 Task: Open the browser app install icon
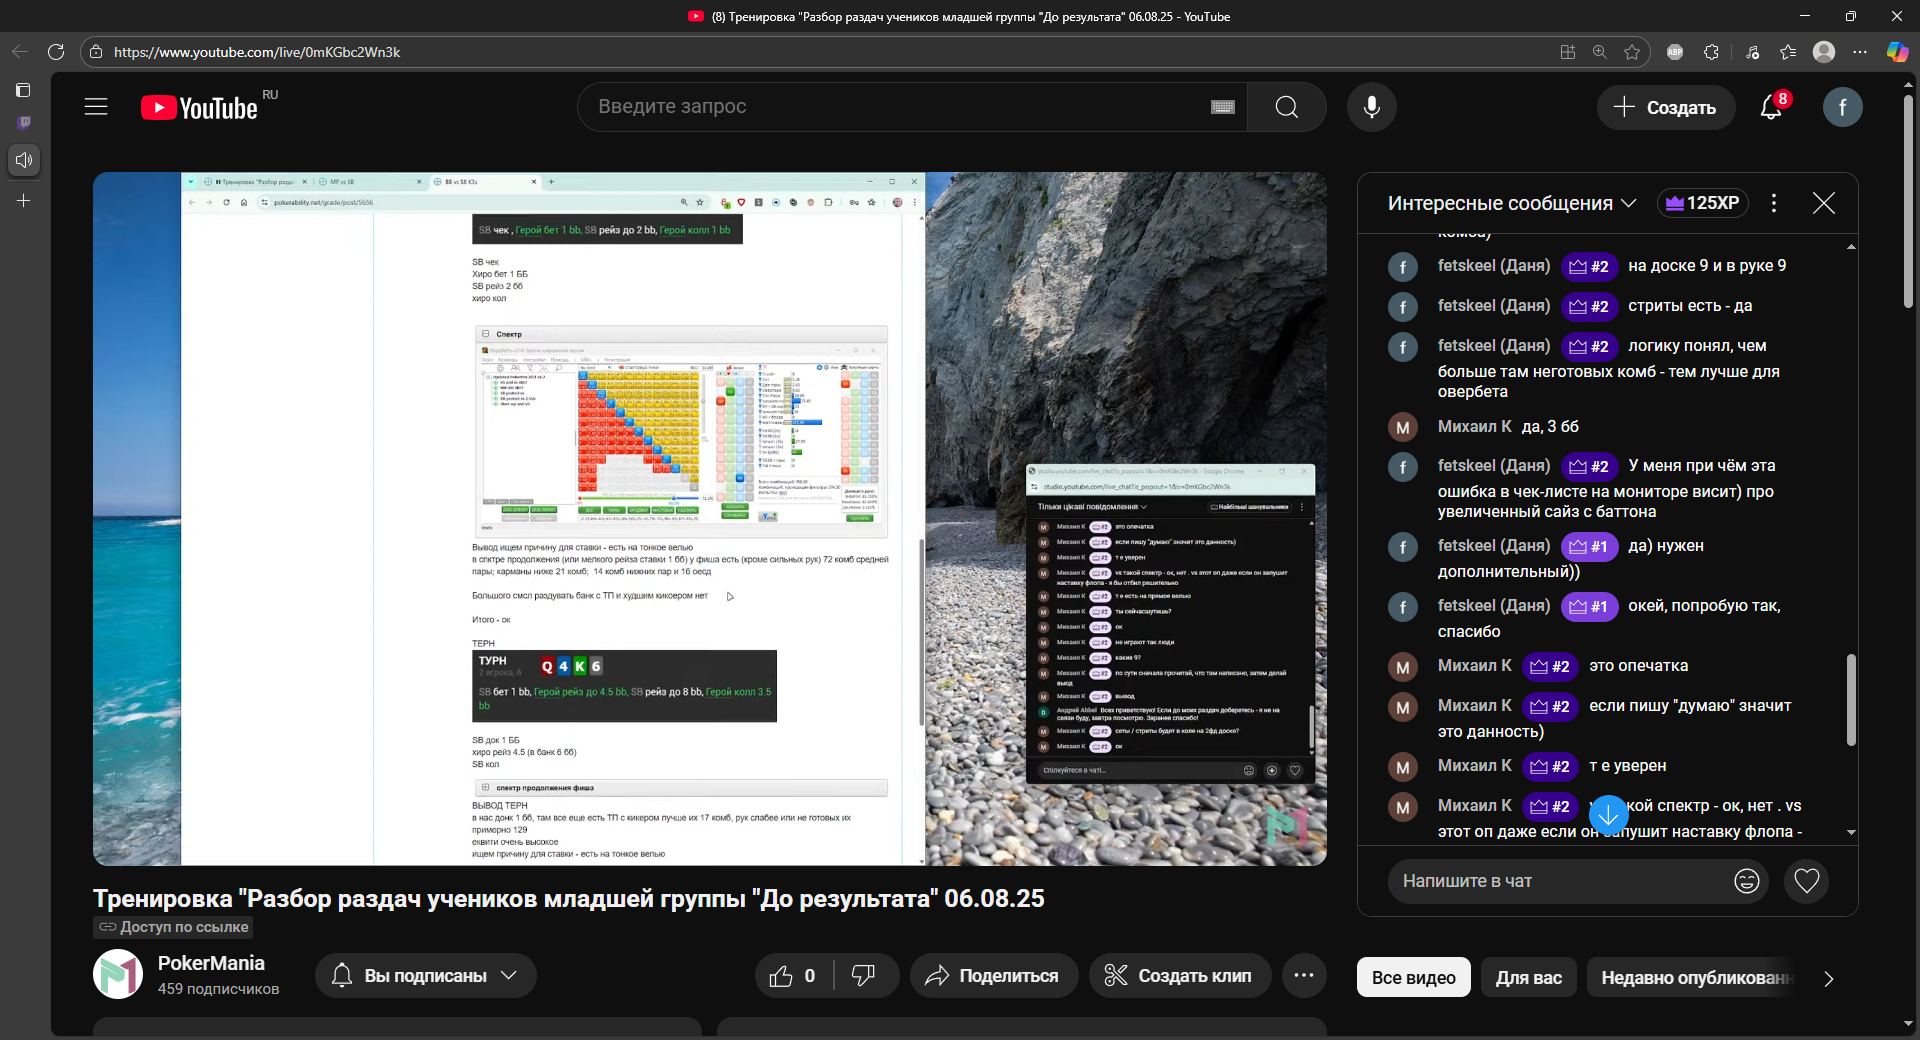point(1568,52)
